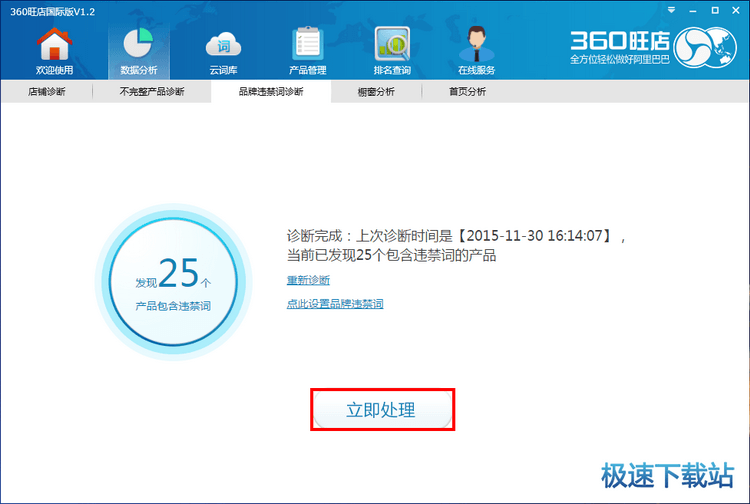This screenshot has height=504, width=750.
Task: Click the 立即处理 button
Action: coord(382,410)
